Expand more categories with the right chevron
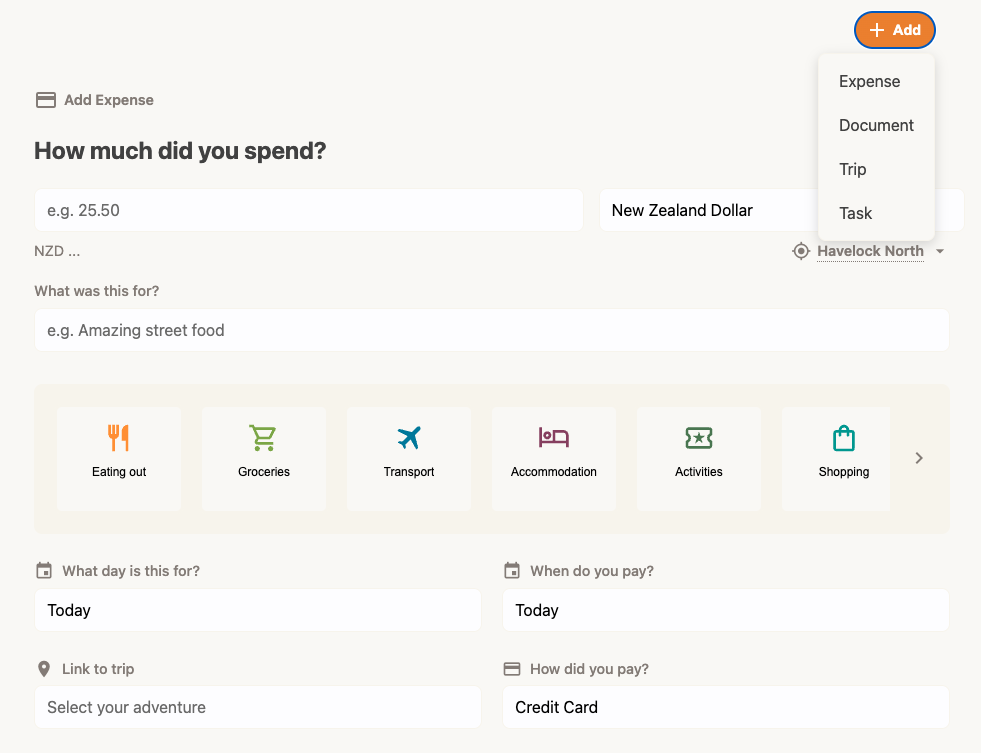Viewport: 981px width, 753px height. (x=918, y=457)
